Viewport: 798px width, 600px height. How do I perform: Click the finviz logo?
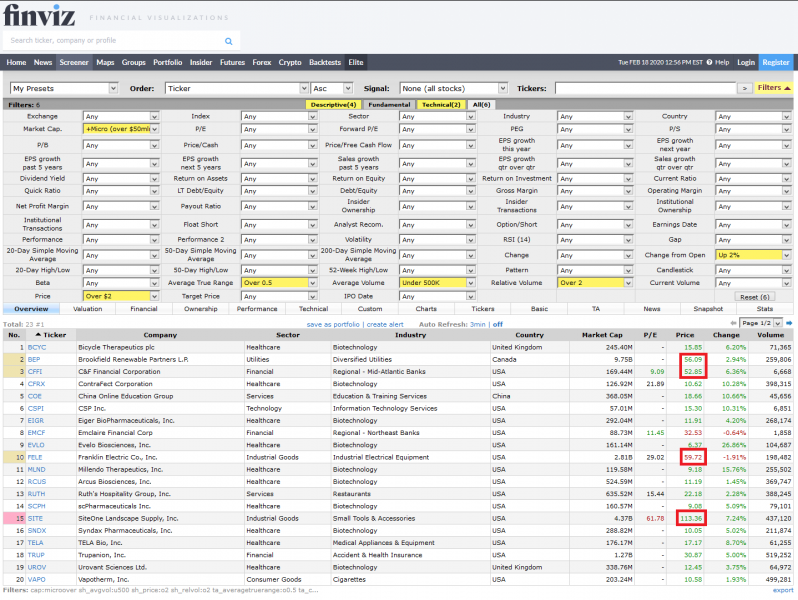click(37, 15)
